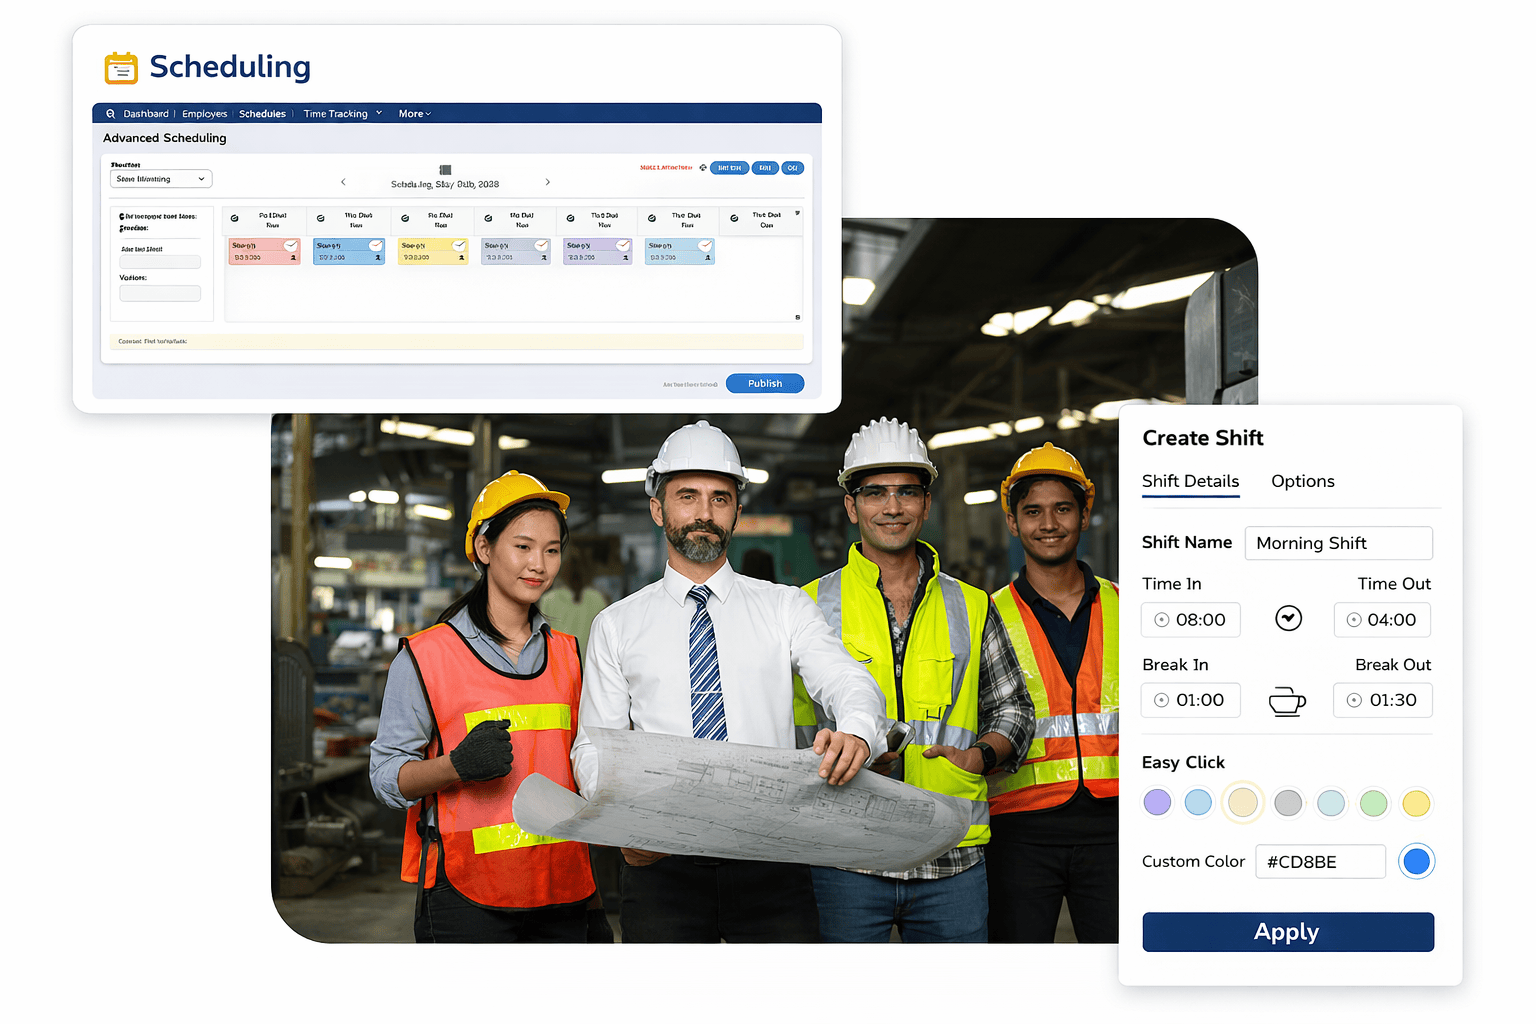Expand the Time Tracking dropdown arrow

click(x=379, y=113)
